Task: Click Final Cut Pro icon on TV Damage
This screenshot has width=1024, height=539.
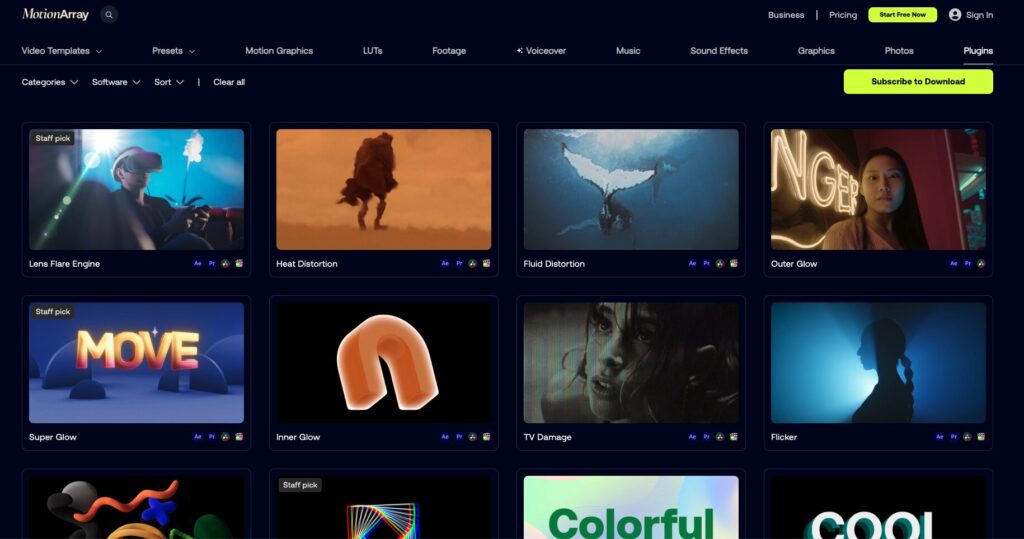Action: 733,436
